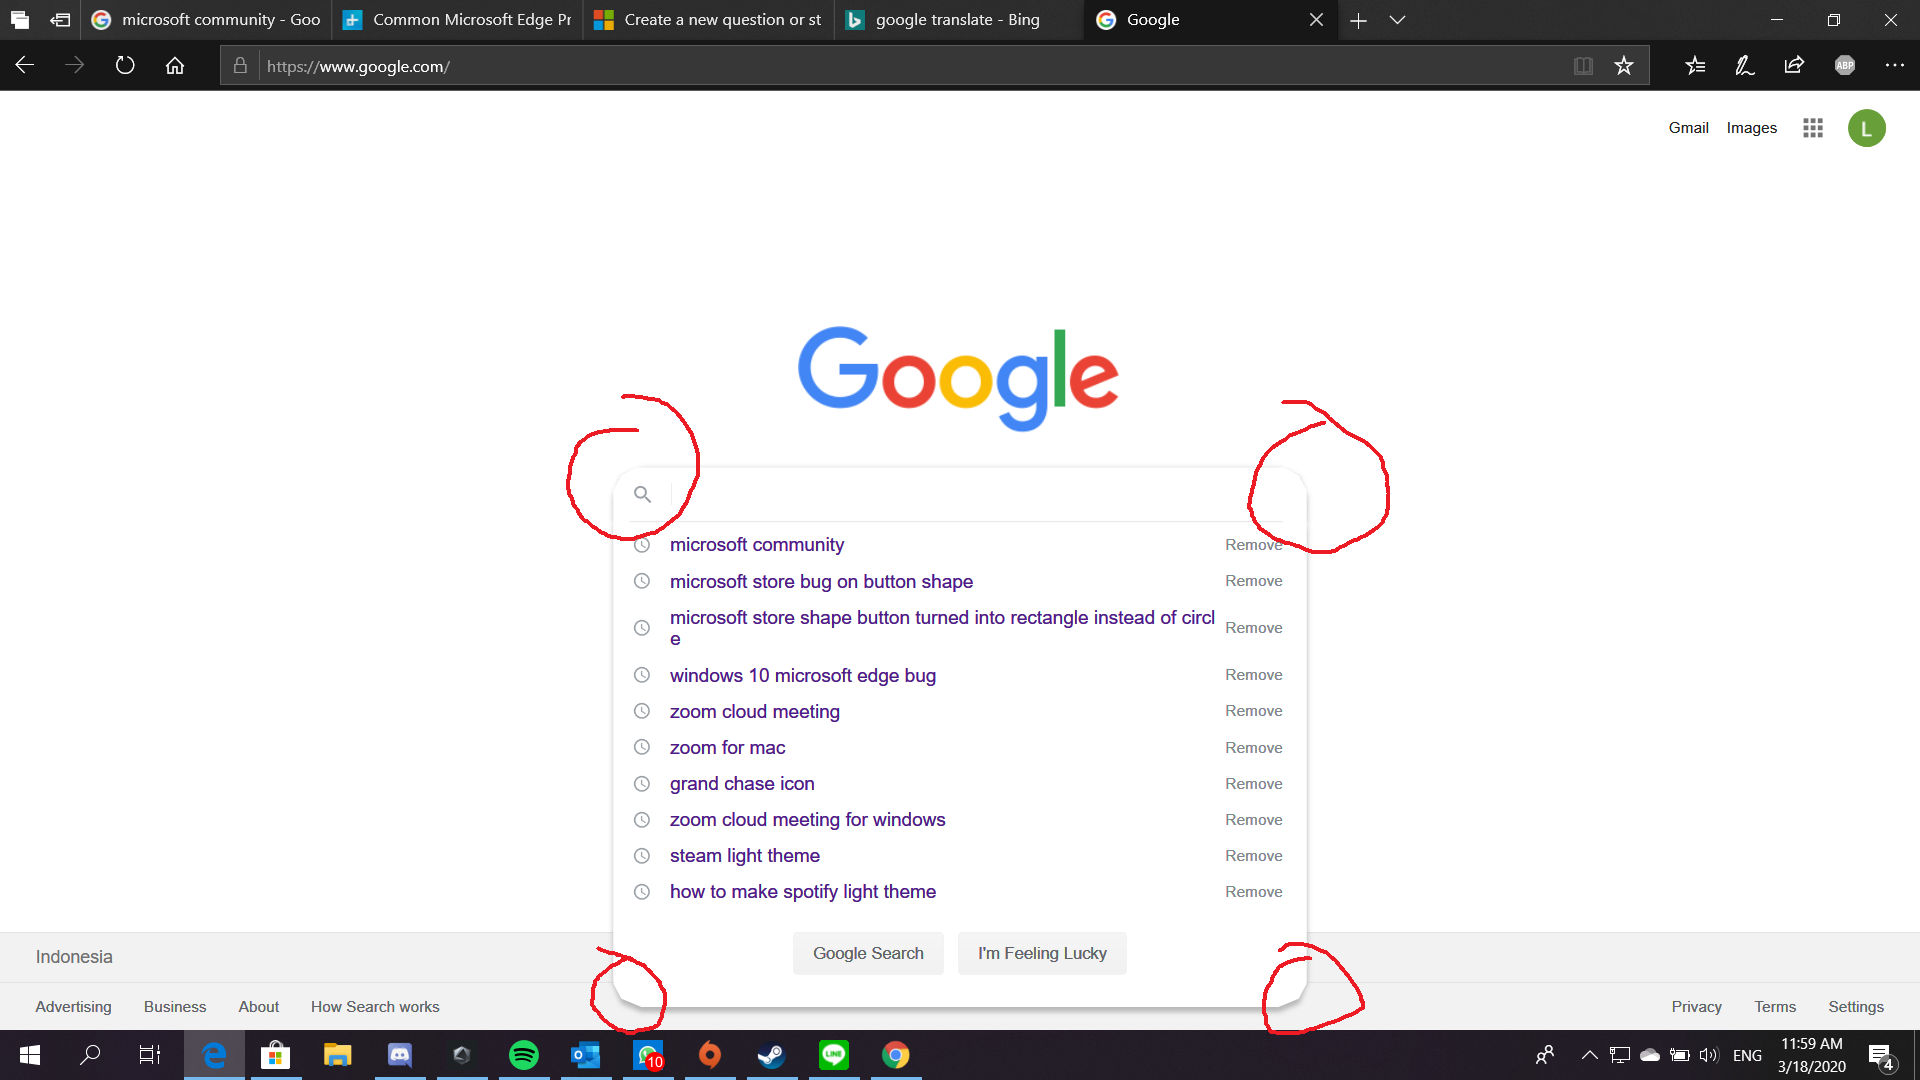Open the Action Center notifications
1920x1080 pixels.
1881,1056
